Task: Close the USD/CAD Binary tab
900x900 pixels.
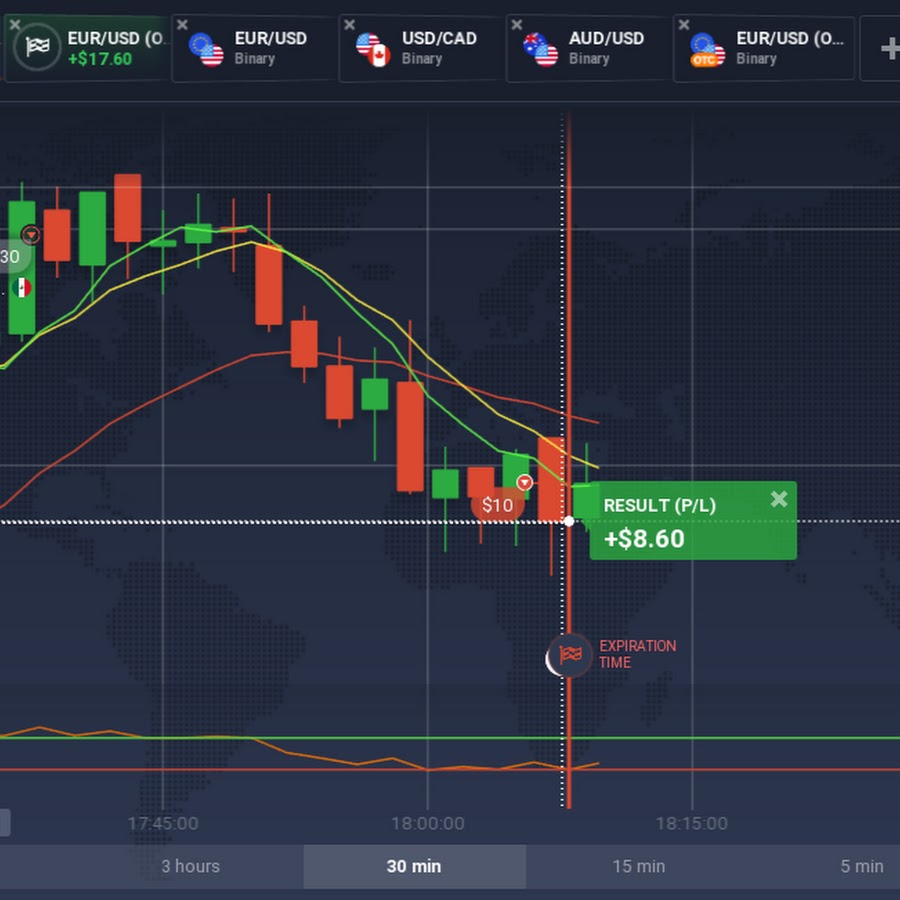Action: (348, 24)
